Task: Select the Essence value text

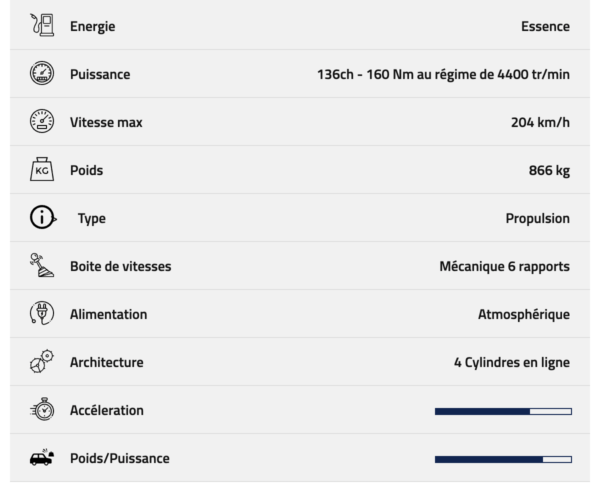Action: pos(545,26)
